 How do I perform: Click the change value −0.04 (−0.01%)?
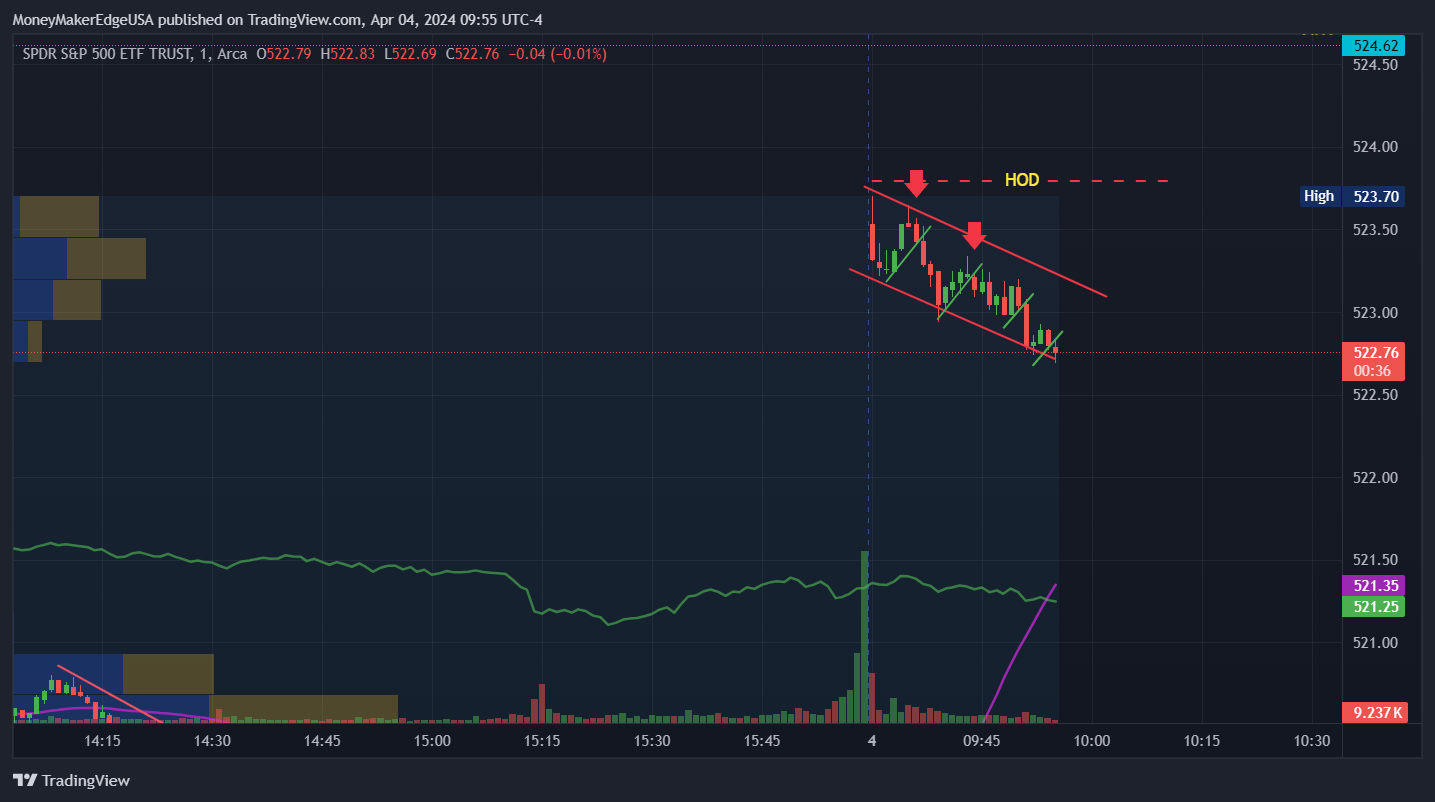pos(557,54)
